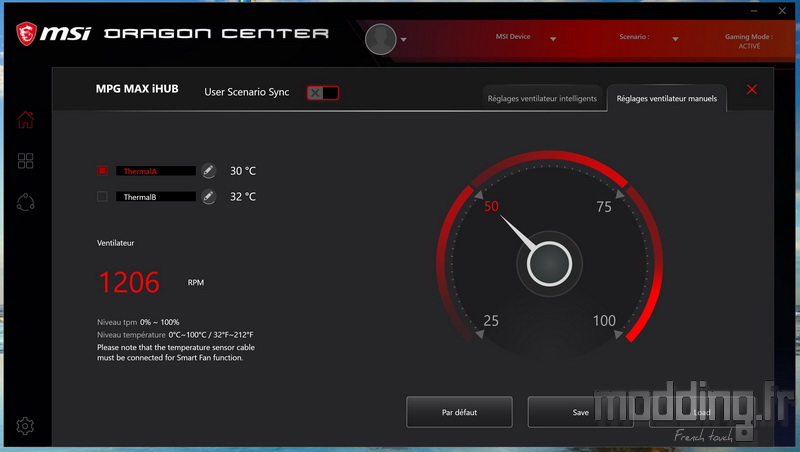The height and width of the screenshot is (452, 800).
Task: Click the Load button
Action: pyautogui.click(x=702, y=412)
